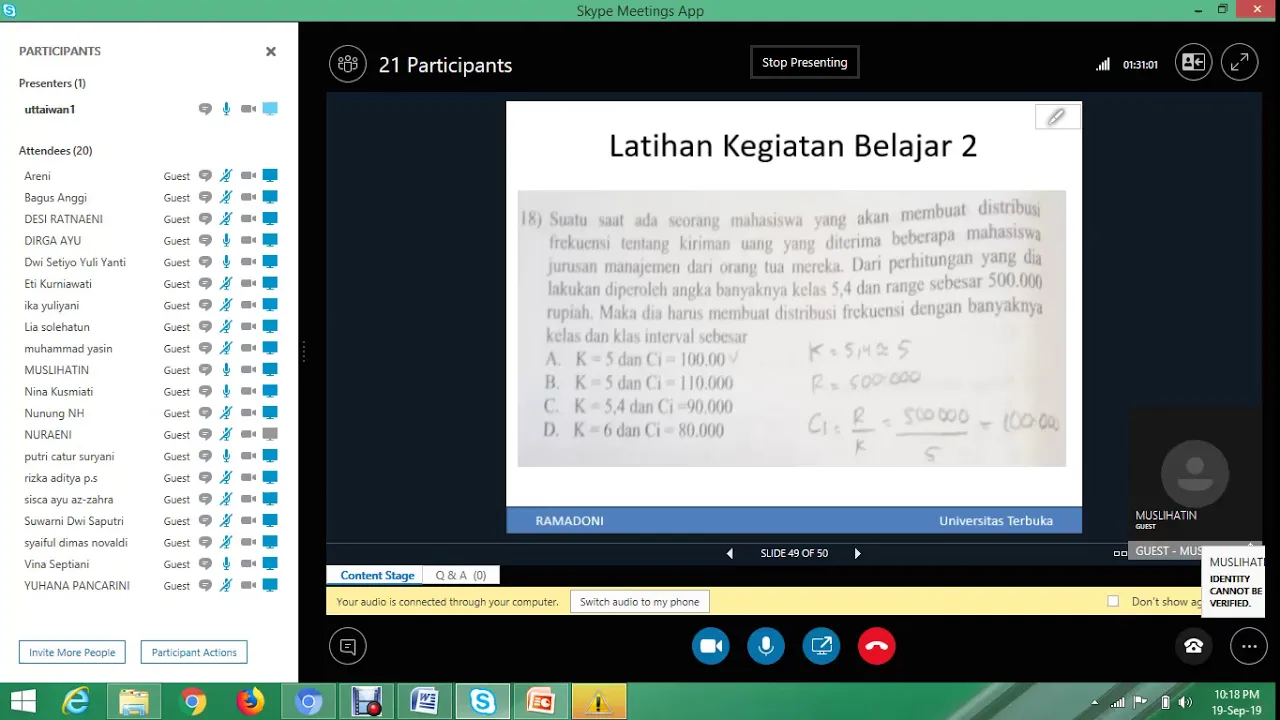
Task: Open the share content button
Action: tap(822, 646)
